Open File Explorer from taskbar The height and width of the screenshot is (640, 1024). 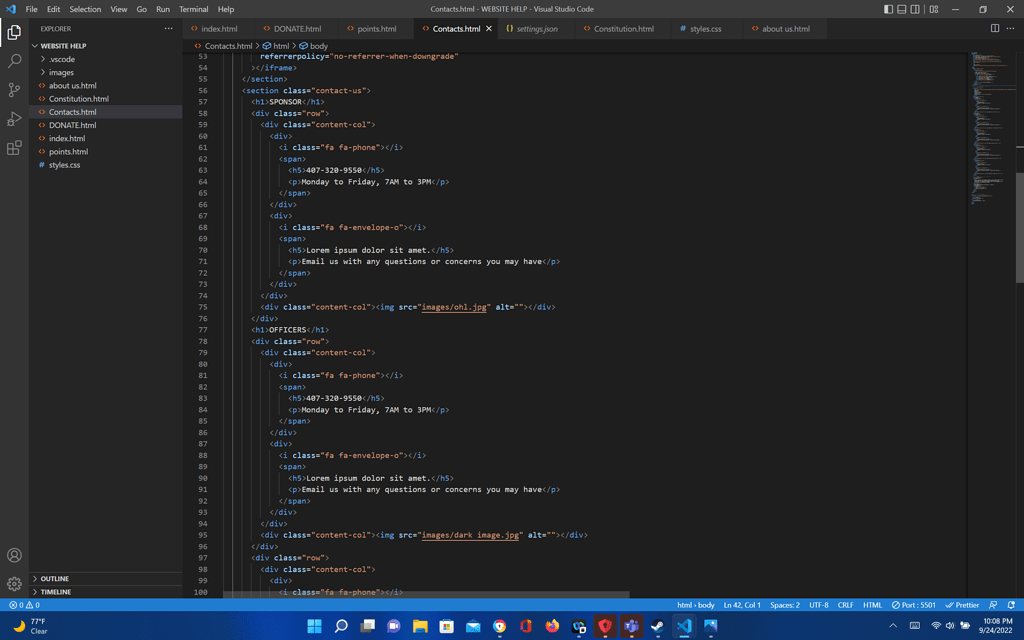[420, 626]
